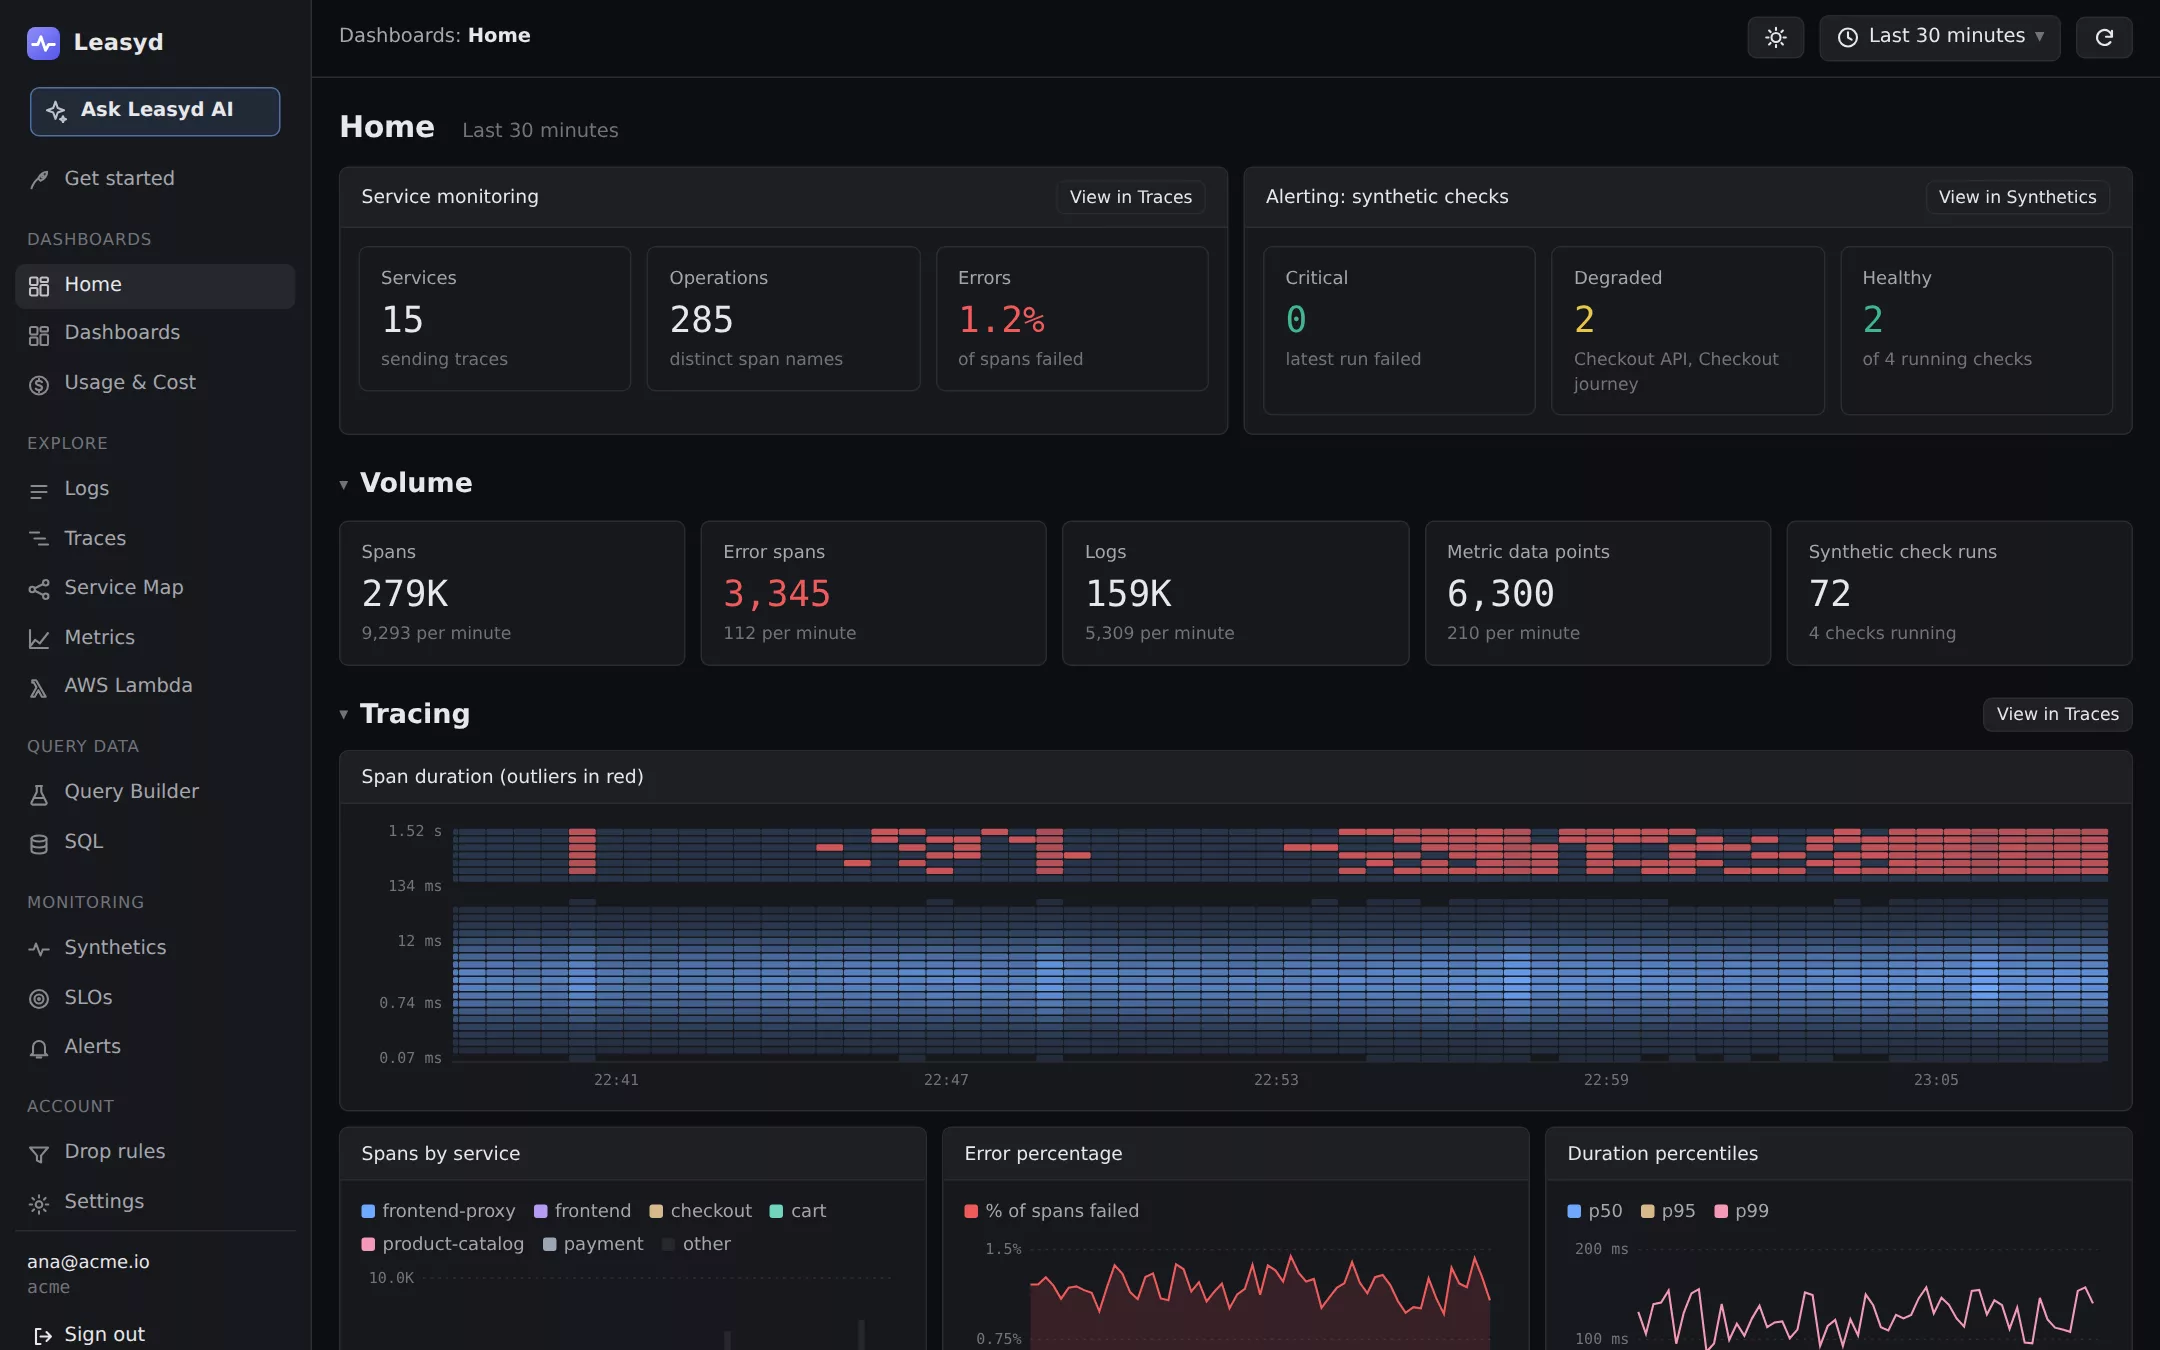
Task: Click the Degraded checks card
Action: tap(1687, 331)
